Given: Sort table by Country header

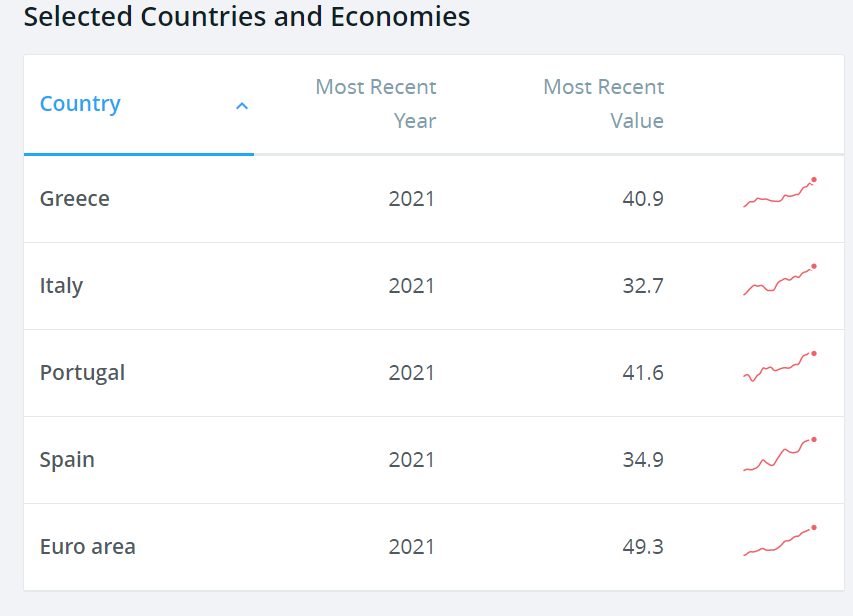Looking at the screenshot, I should coord(80,104).
